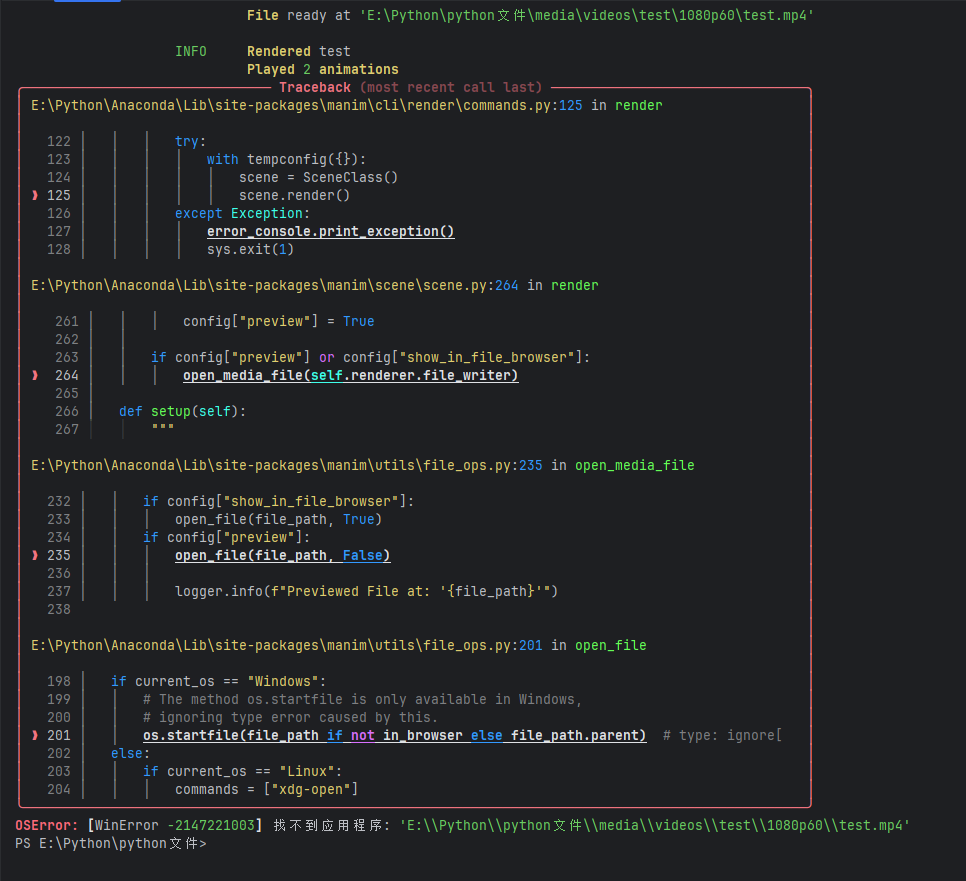Click 'open_file(file_path, True)' line
966x881 pixels.
pyautogui.click(x=278, y=519)
